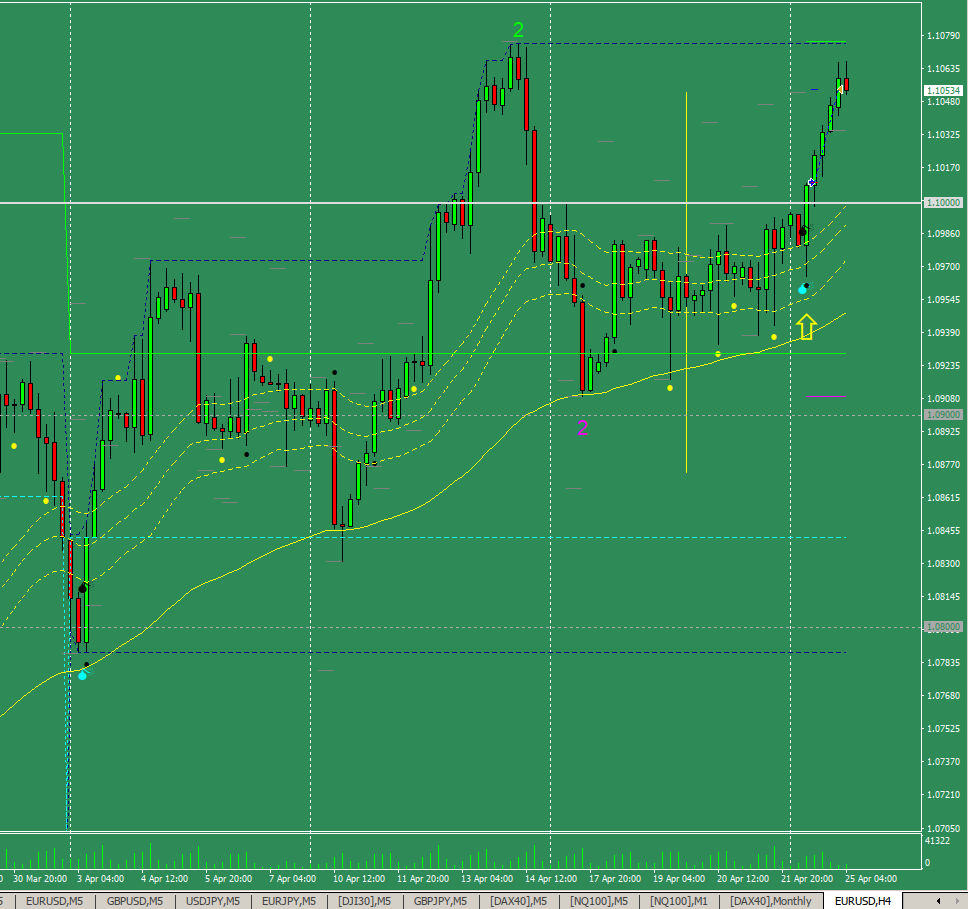Click the 1.10000 level label on price scale
968x909 pixels.
pos(943,203)
